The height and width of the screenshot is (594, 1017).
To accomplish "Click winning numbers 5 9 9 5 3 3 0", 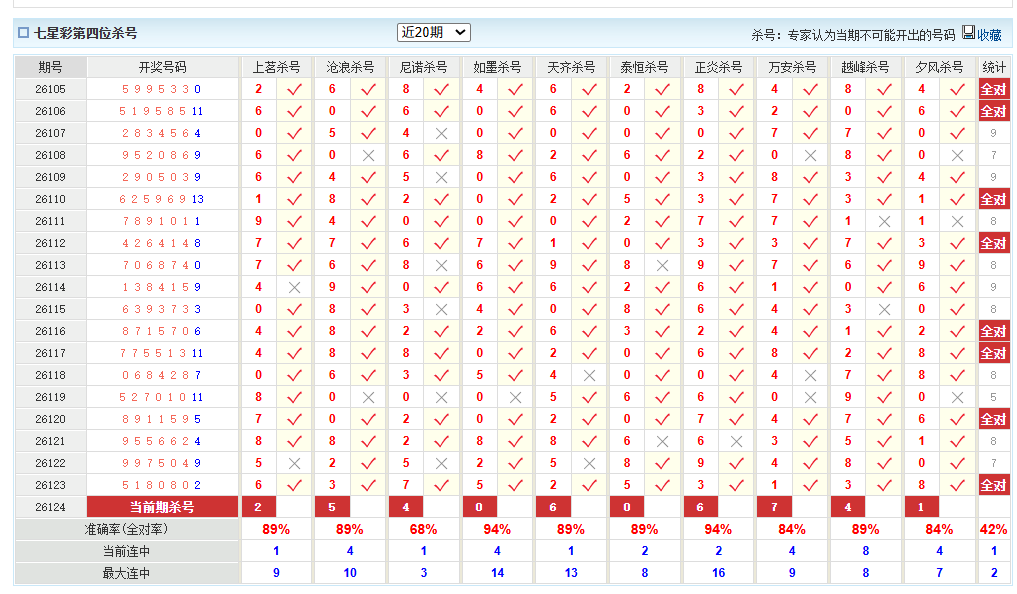I will pyautogui.click(x=162, y=89).
